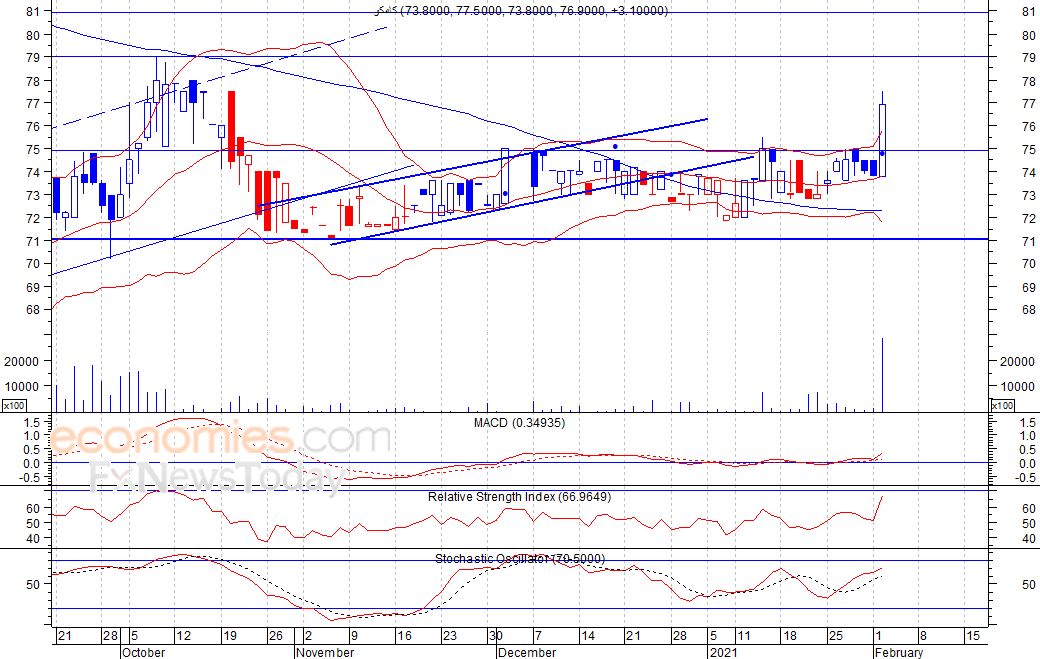Select the Relative Strength Index (66.9649) label

pos(519,497)
